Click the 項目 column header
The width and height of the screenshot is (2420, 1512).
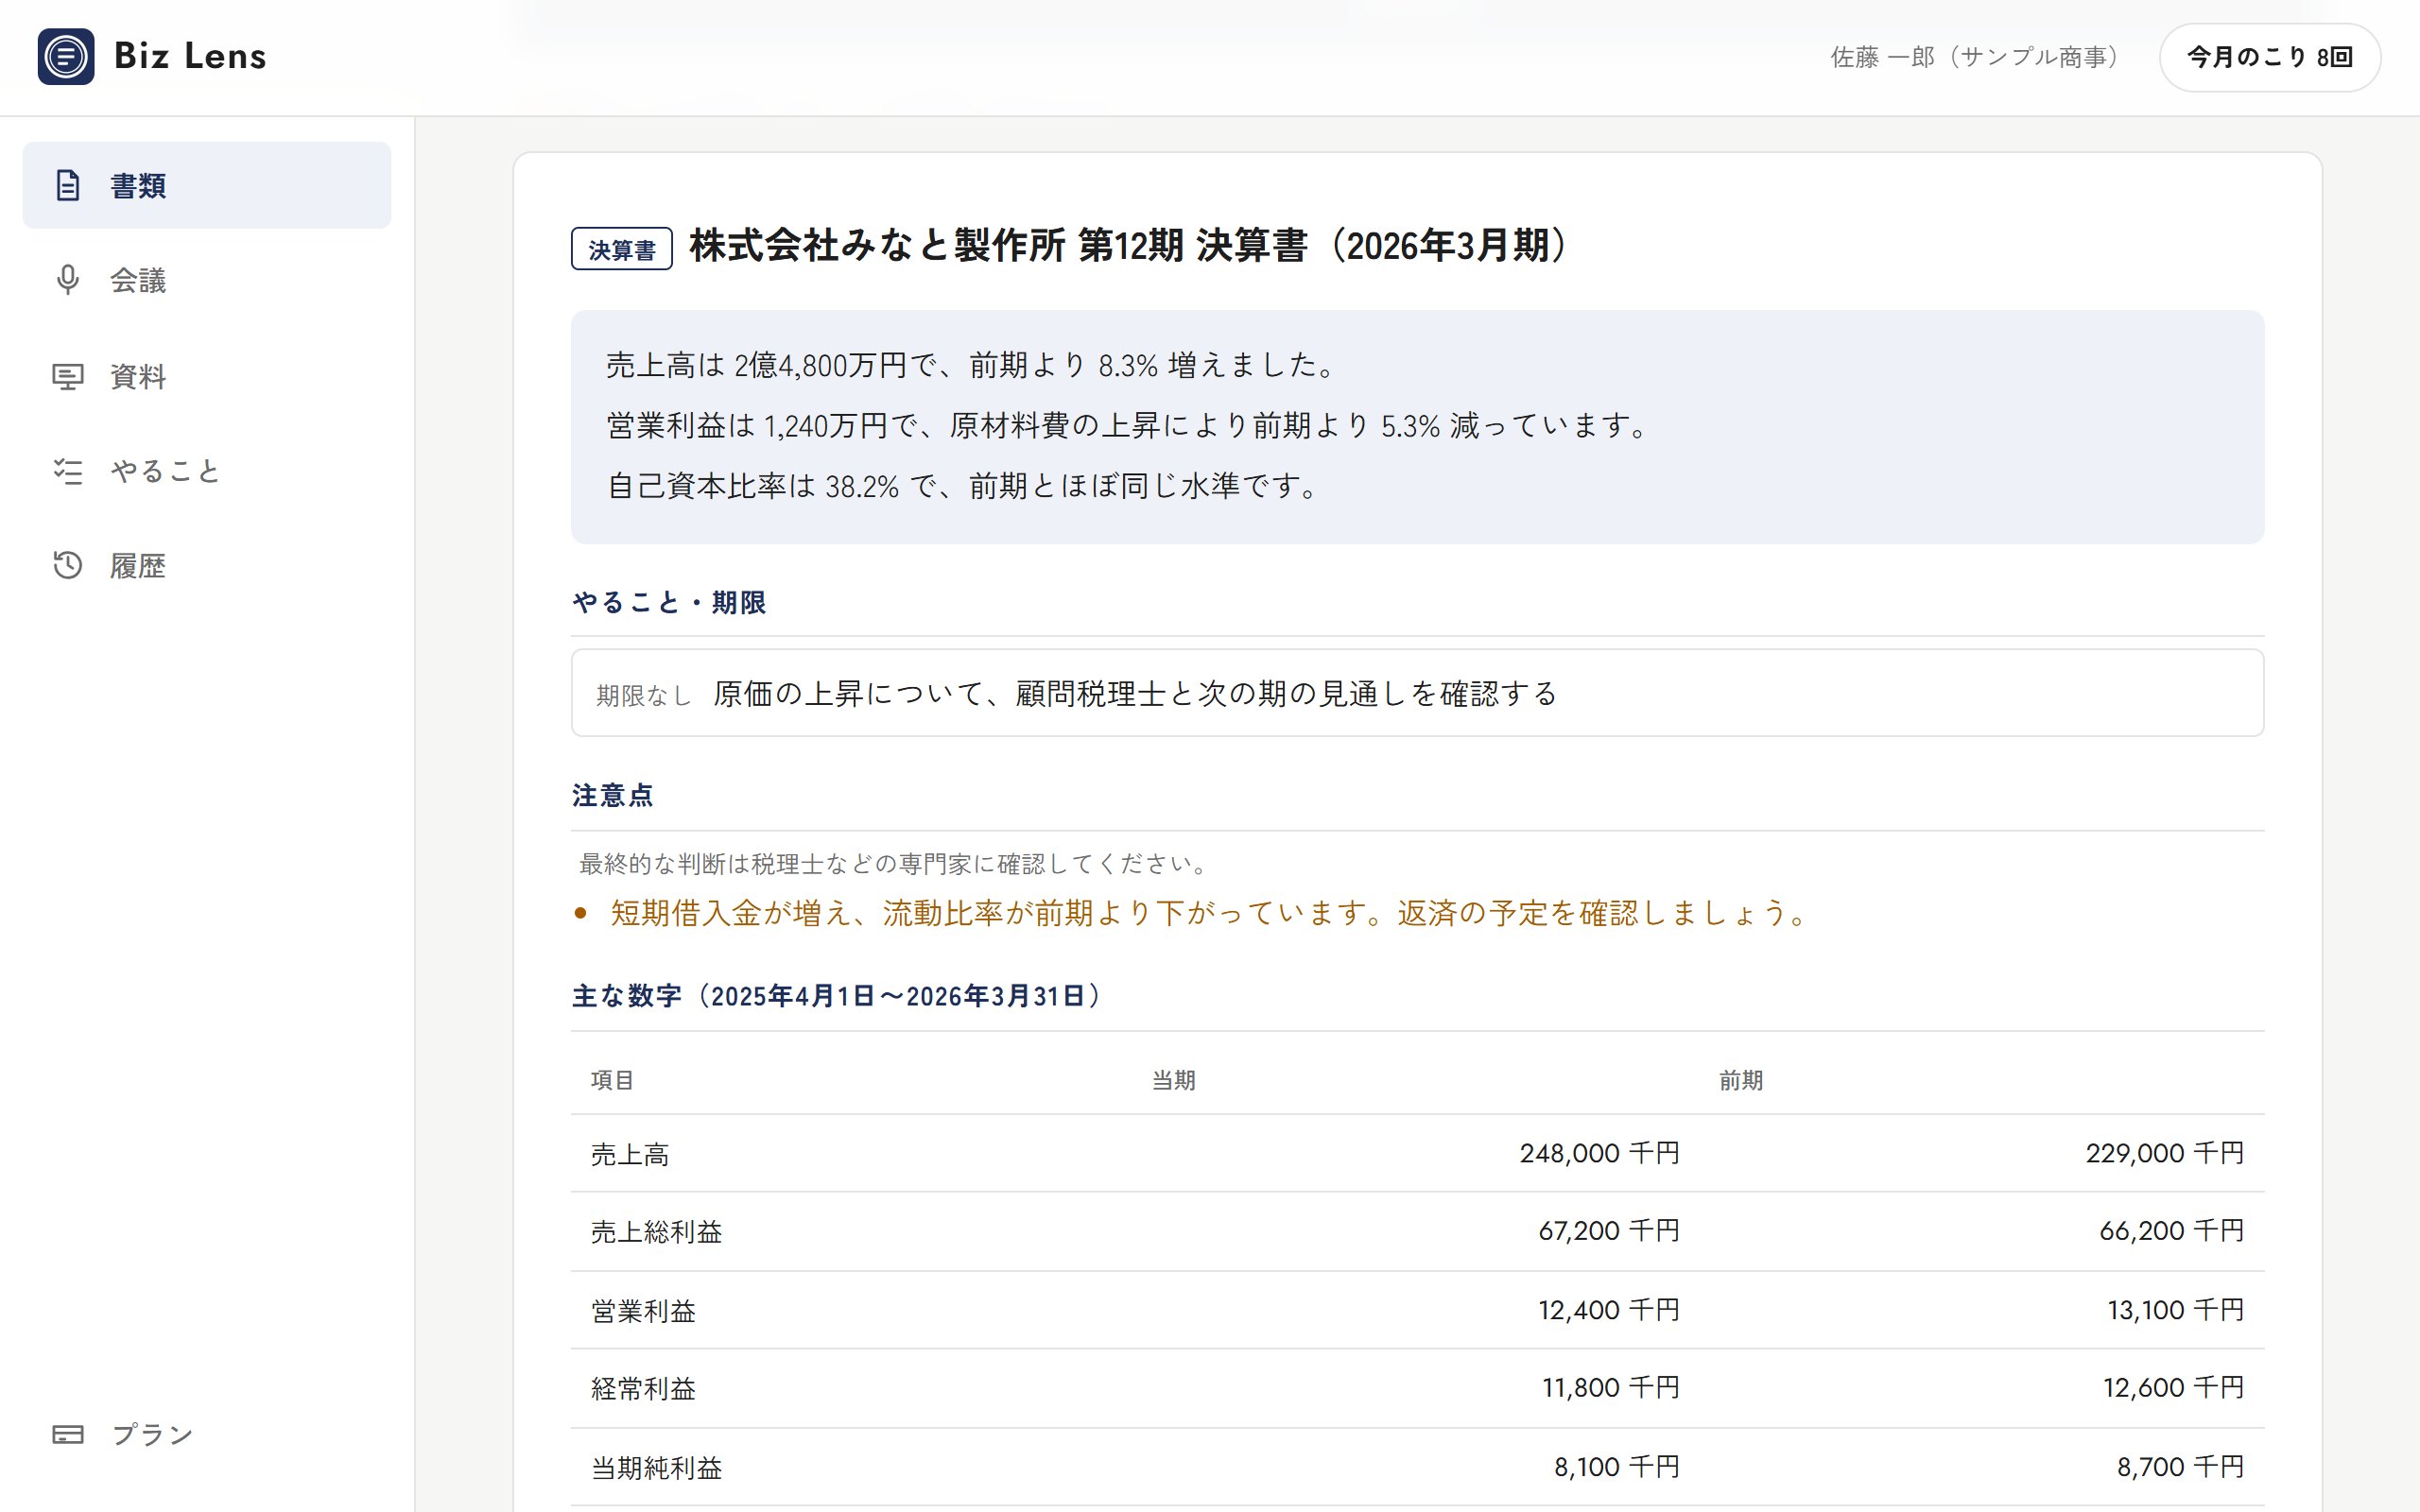pyautogui.click(x=612, y=1080)
